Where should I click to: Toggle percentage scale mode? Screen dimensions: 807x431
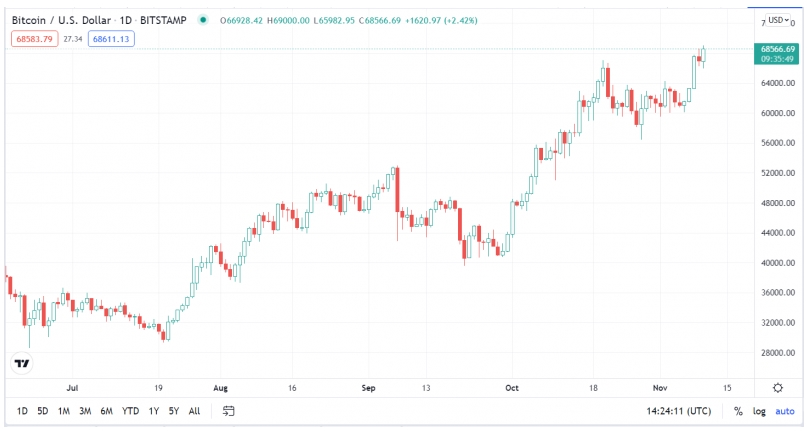pyautogui.click(x=738, y=411)
